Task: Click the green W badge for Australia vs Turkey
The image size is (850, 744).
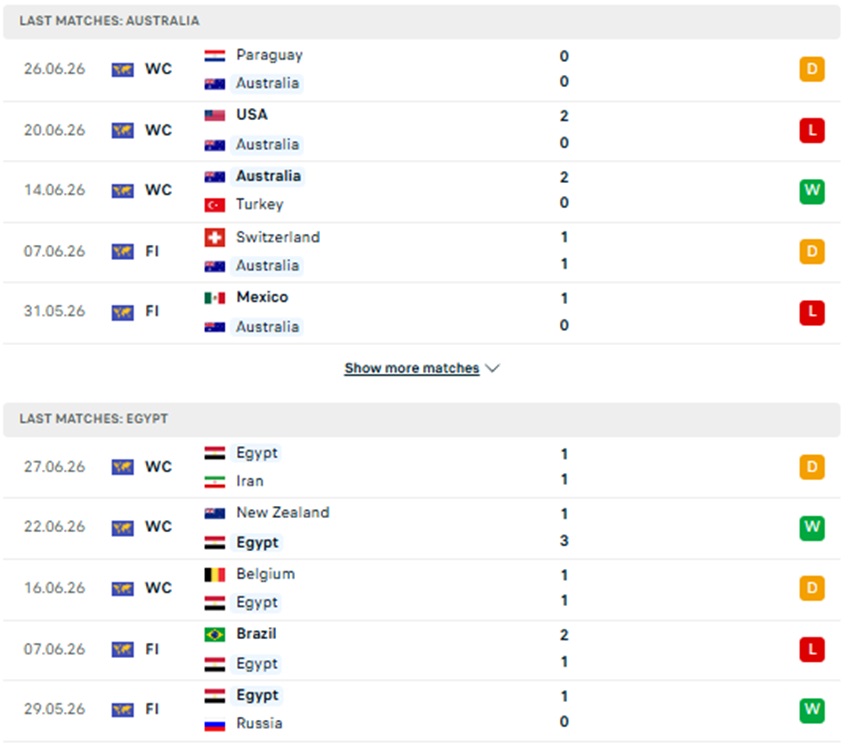Action: (x=812, y=191)
